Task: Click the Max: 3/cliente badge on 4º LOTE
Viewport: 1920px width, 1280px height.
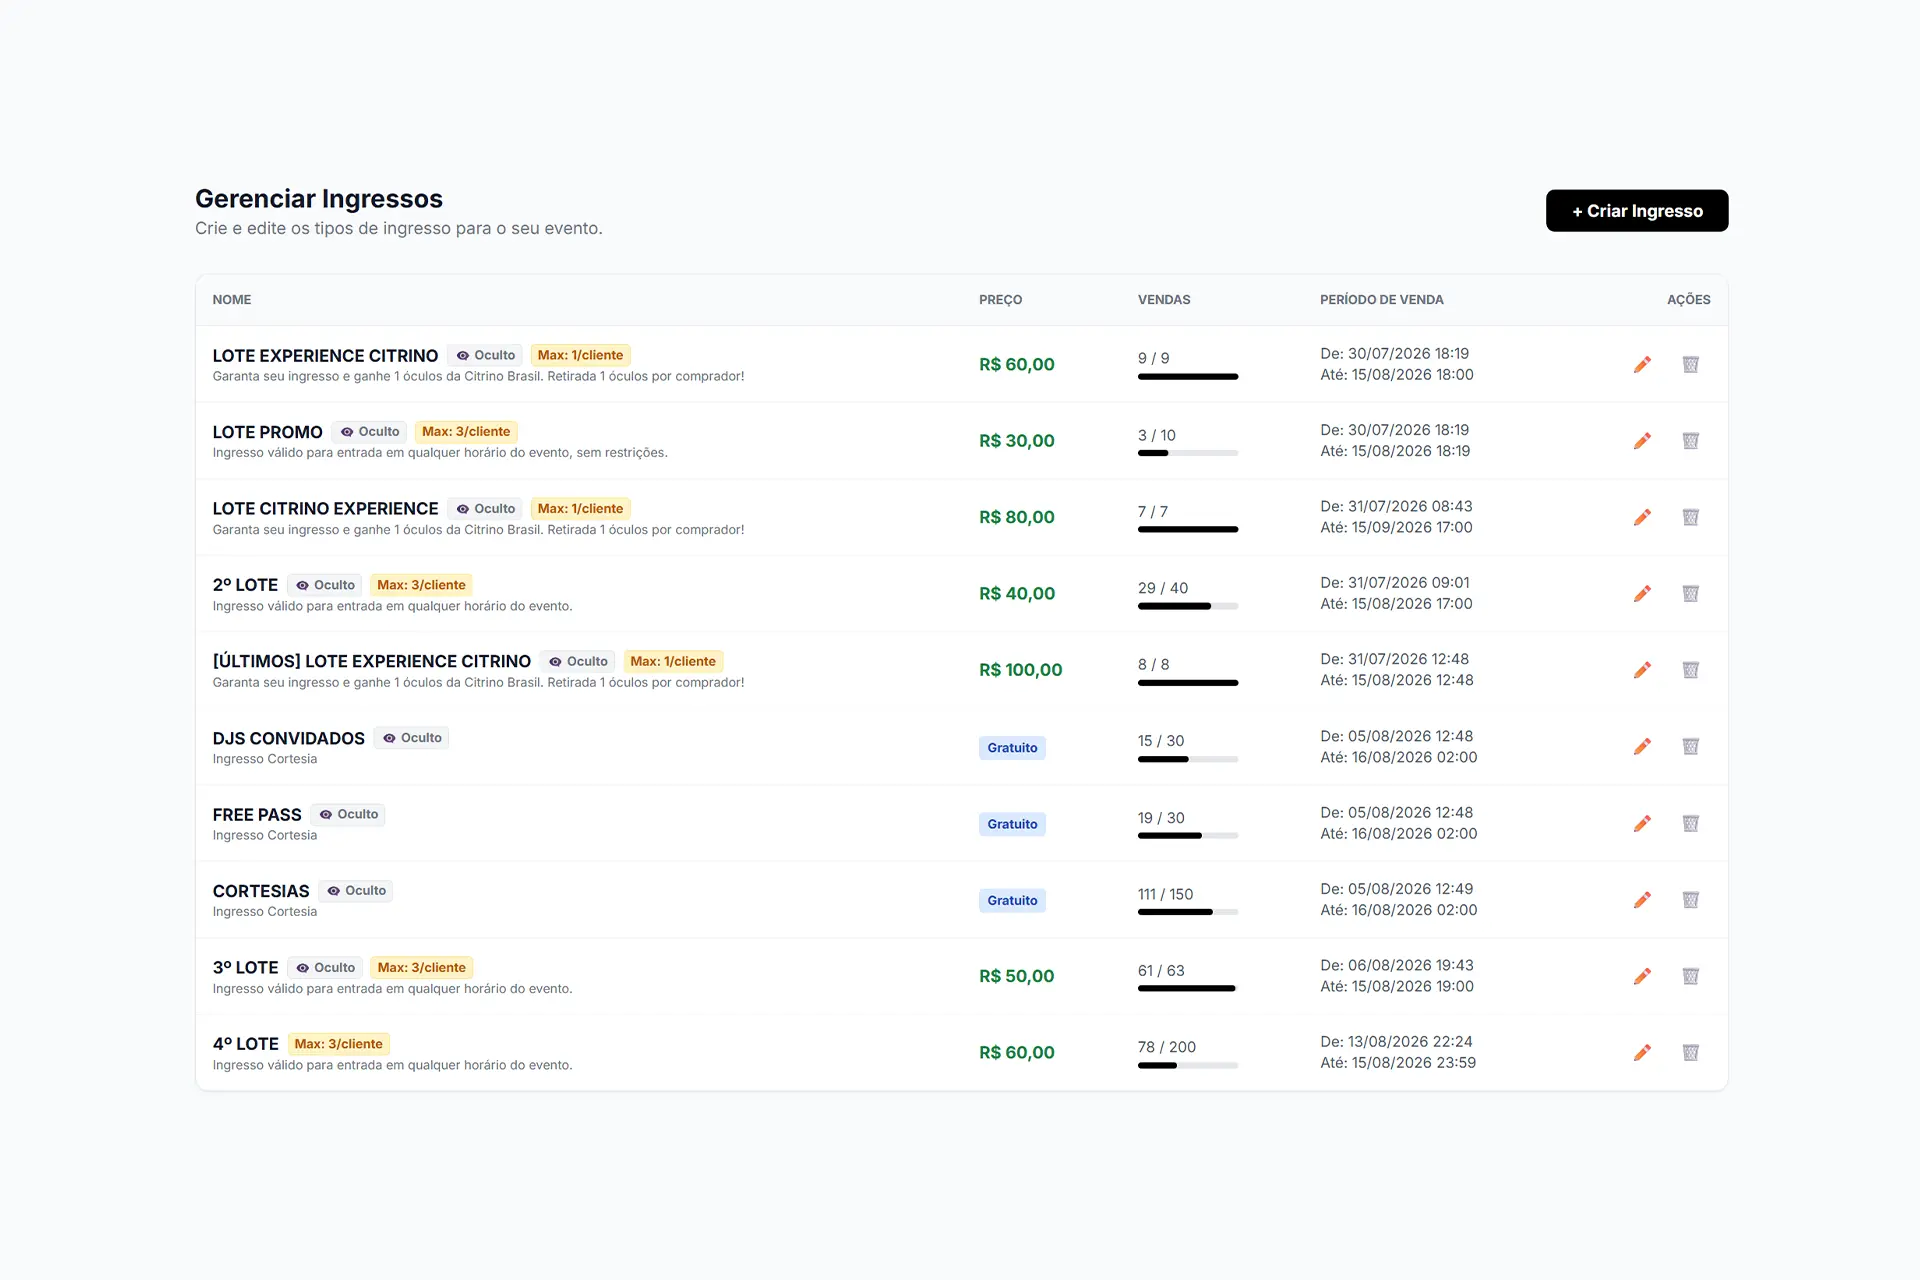Action: (339, 1044)
